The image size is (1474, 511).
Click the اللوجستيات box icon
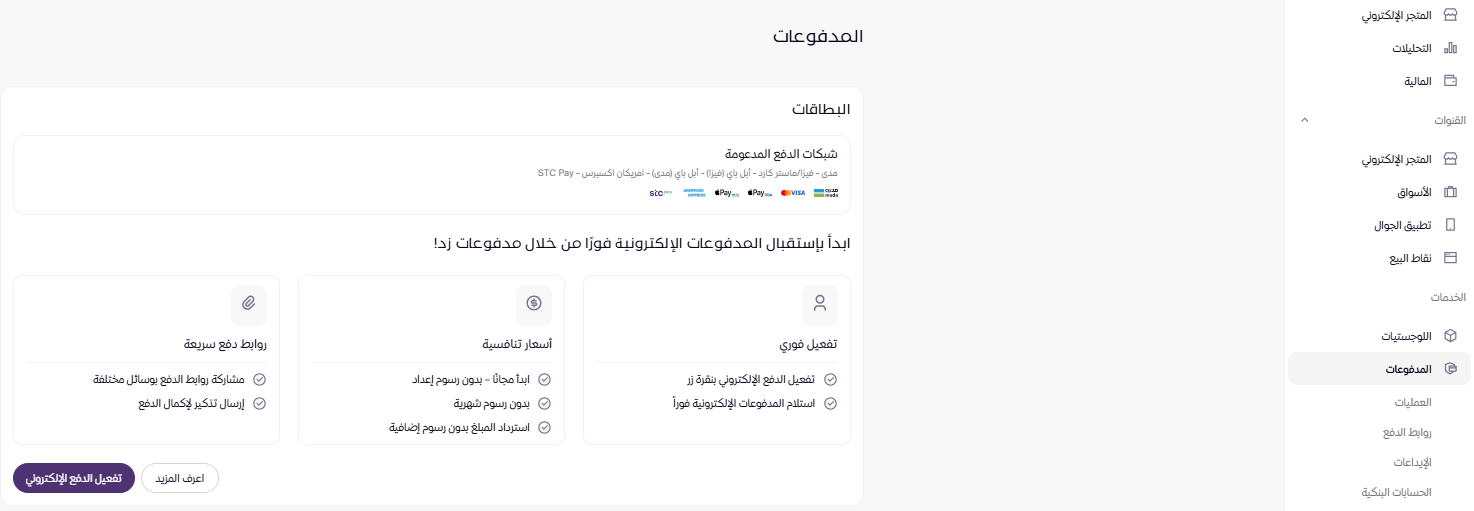(1450, 336)
